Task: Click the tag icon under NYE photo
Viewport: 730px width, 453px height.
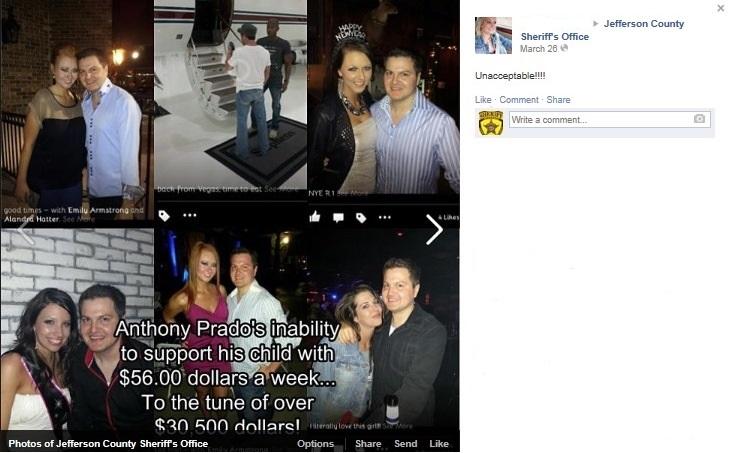Action: pyautogui.click(x=361, y=217)
